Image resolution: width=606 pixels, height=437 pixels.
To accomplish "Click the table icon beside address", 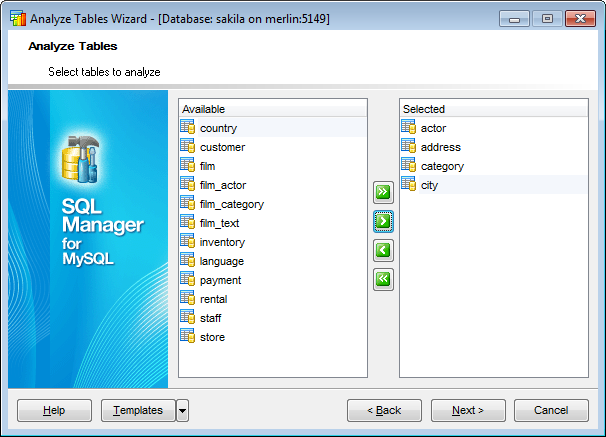I will coord(409,146).
